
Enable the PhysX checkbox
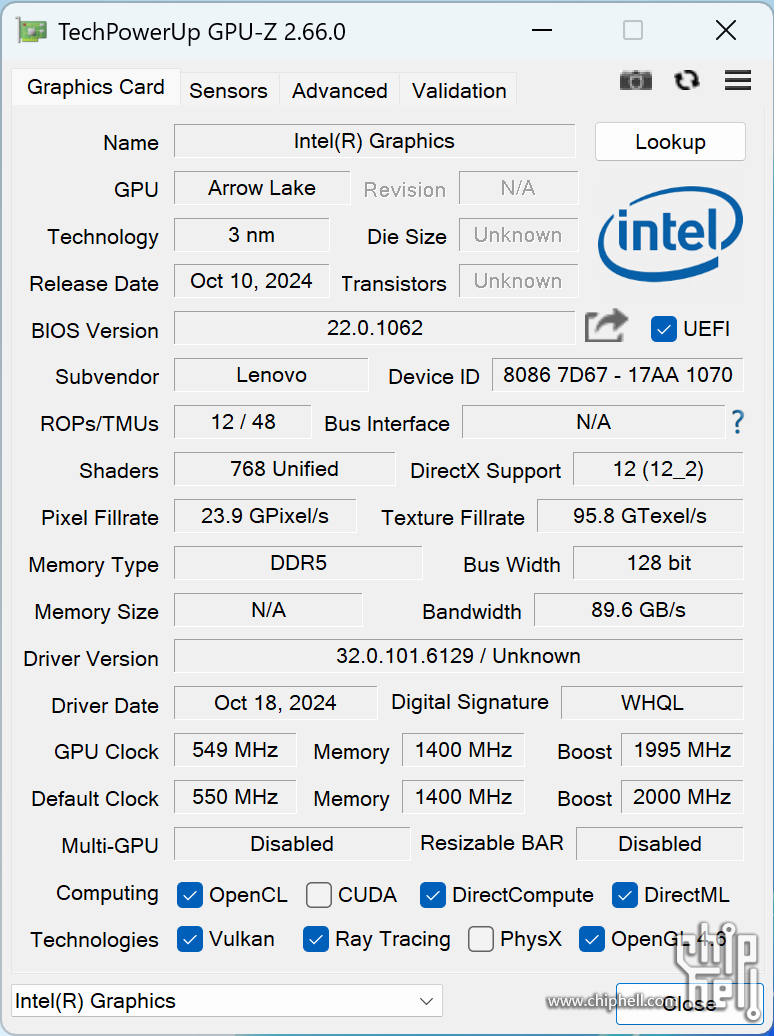[481, 939]
